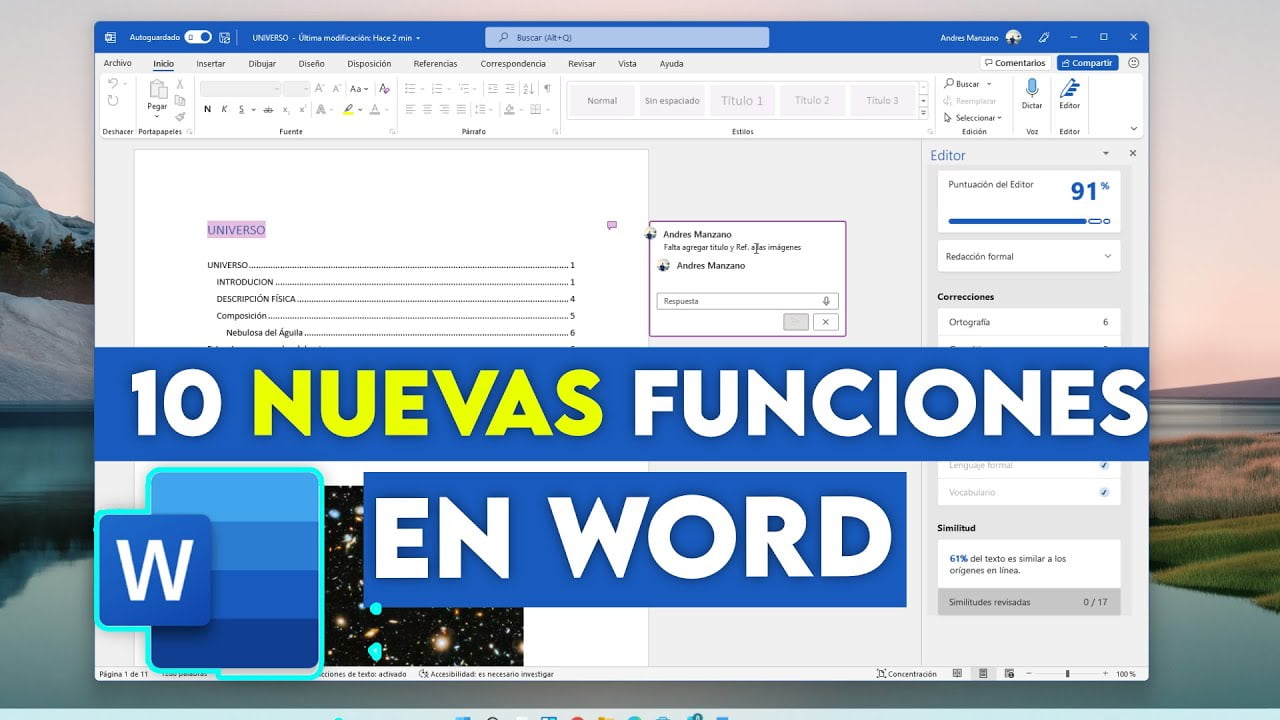Click the Copy icon
Image resolution: width=1280 pixels, height=720 pixels.
[180, 101]
